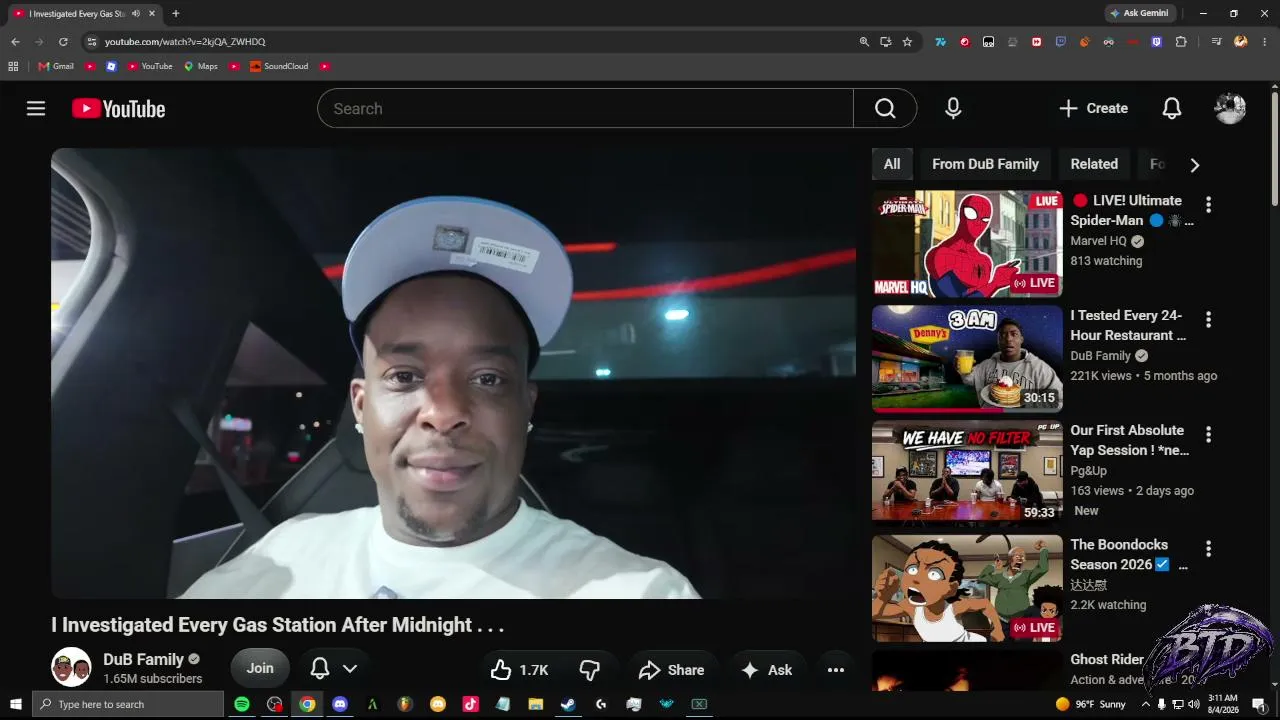This screenshot has width=1280, height=720.
Task: Open the 3 AM Denny's restaurant video thumbnail
Action: pos(967,359)
